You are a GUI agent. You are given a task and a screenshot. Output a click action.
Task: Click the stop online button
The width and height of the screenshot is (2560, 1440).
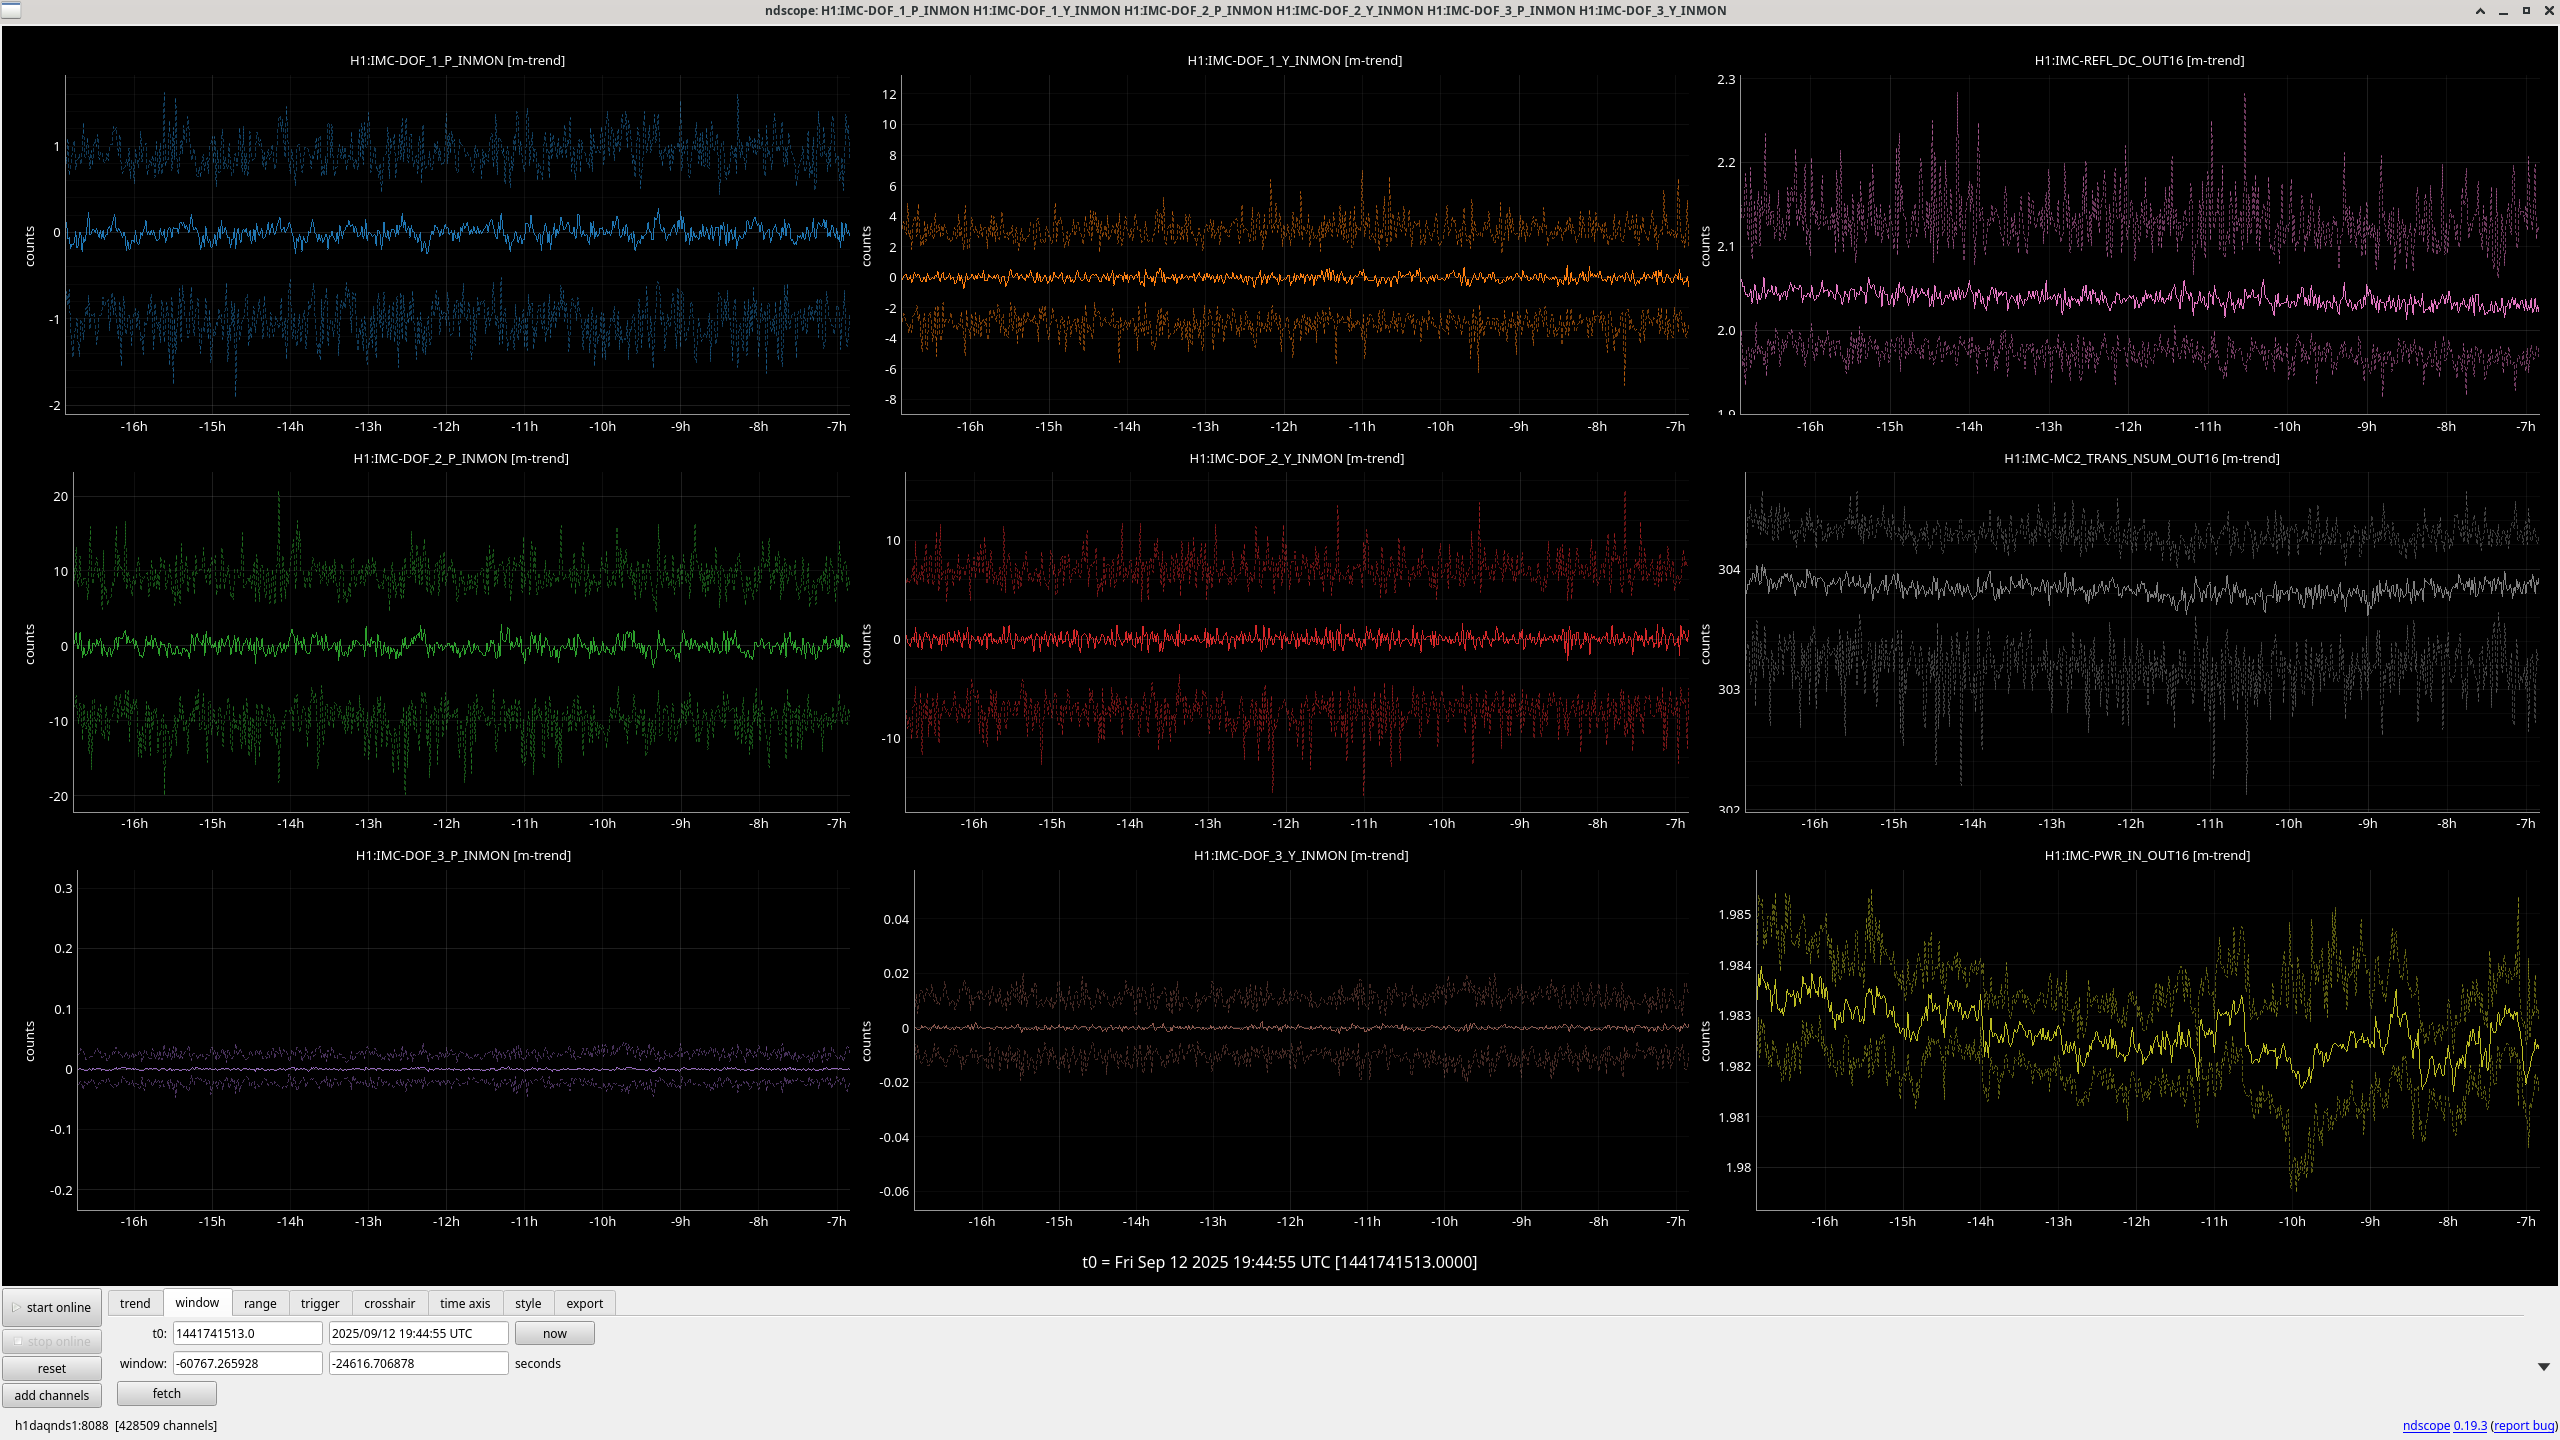pyautogui.click(x=52, y=1341)
